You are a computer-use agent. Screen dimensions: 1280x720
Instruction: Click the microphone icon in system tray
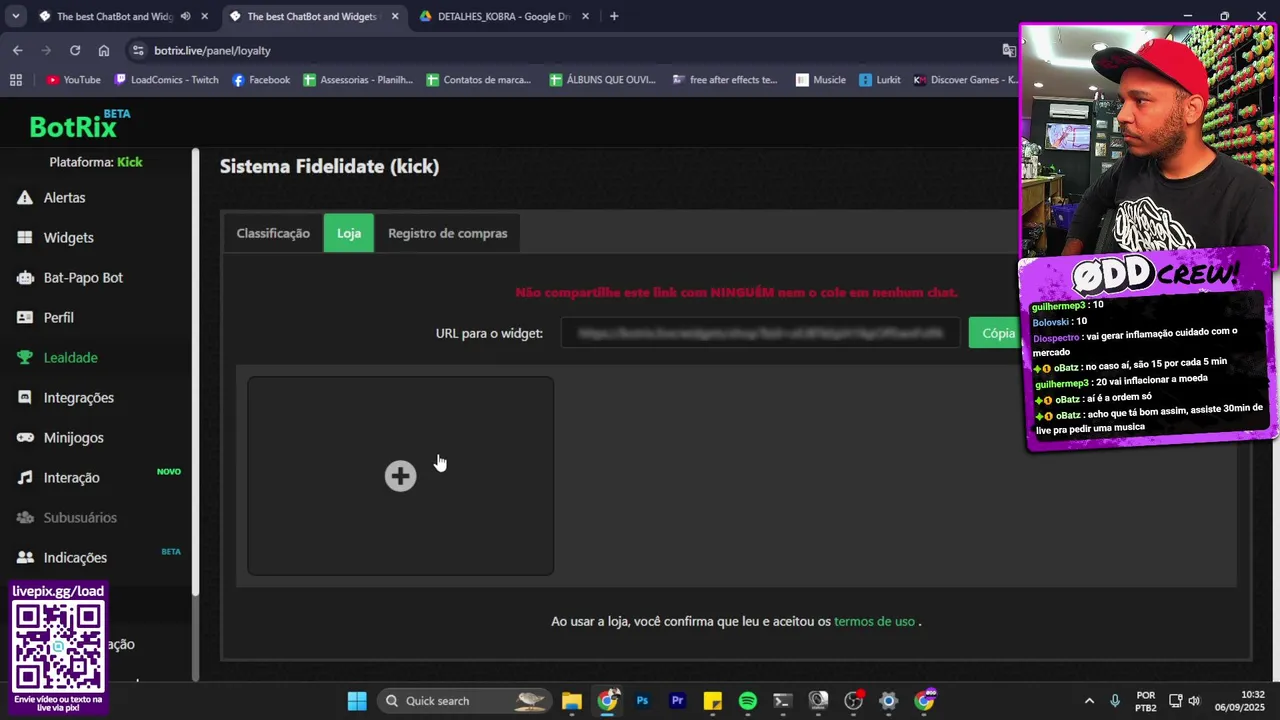click(1115, 701)
